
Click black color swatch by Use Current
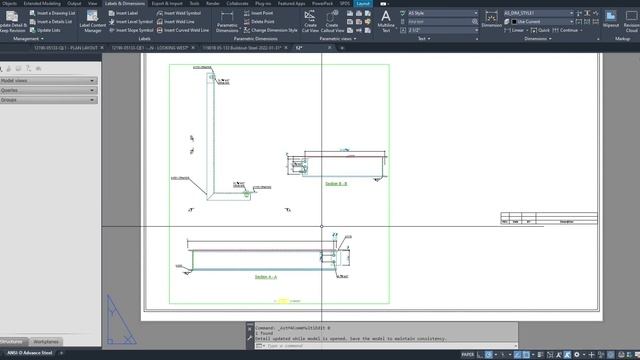click(514, 22)
